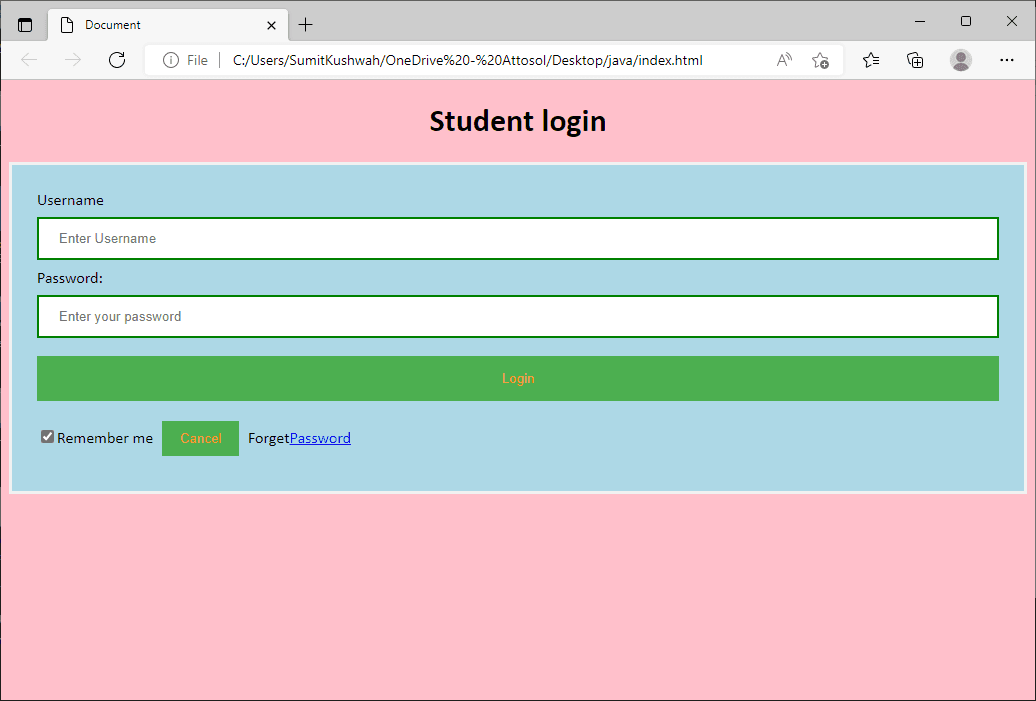Focus the Enter your password field
The width and height of the screenshot is (1036, 701).
(518, 317)
